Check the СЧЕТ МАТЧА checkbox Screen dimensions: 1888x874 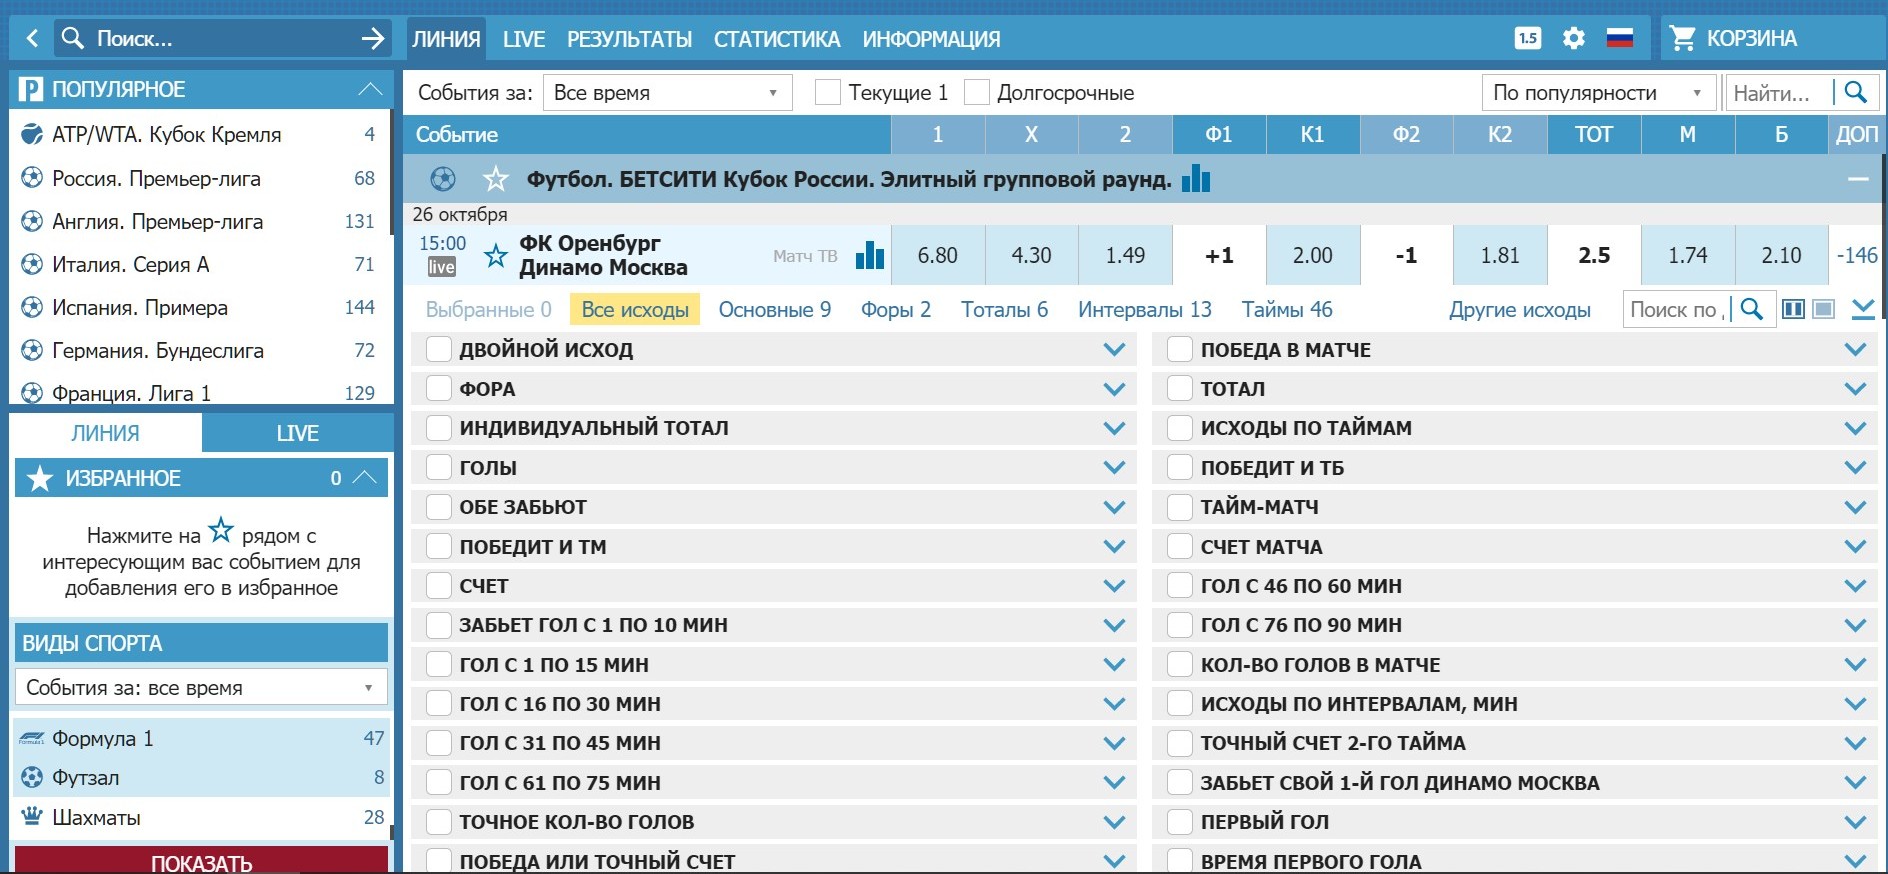click(1180, 546)
